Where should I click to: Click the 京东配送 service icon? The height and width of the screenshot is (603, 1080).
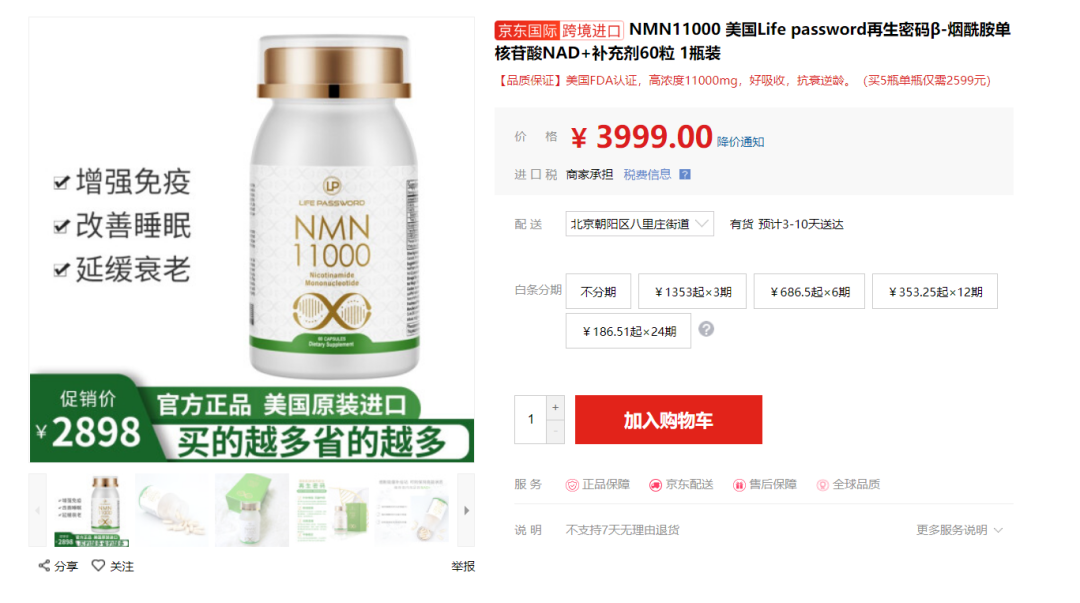[x=655, y=485]
